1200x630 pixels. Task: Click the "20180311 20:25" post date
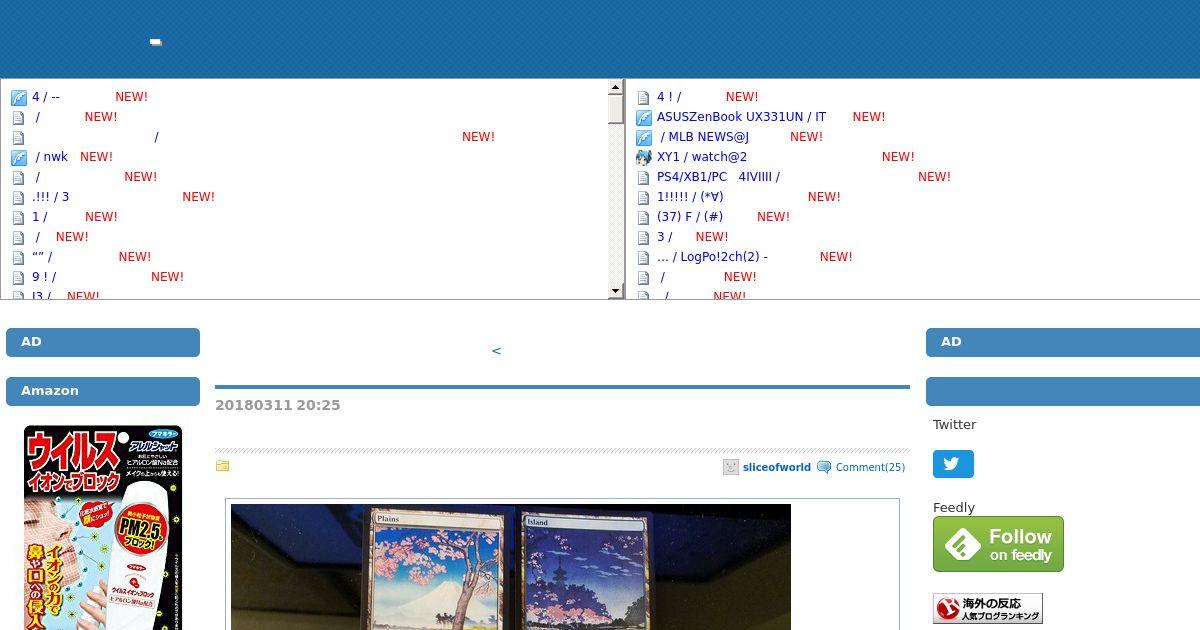click(x=278, y=405)
